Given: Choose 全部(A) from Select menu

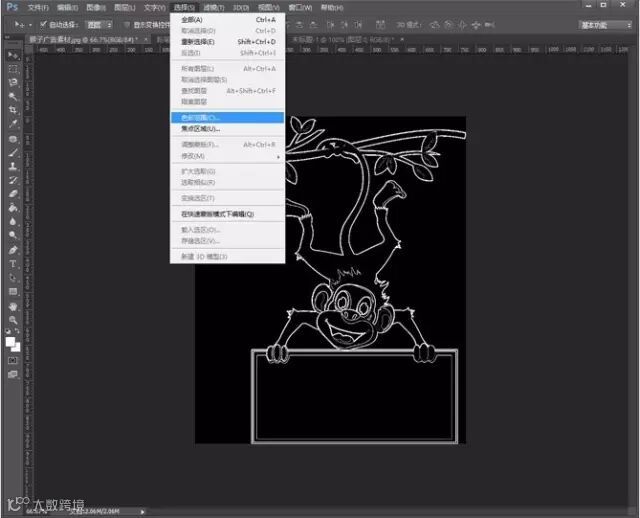Looking at the screenshot, I should point(227,20).
